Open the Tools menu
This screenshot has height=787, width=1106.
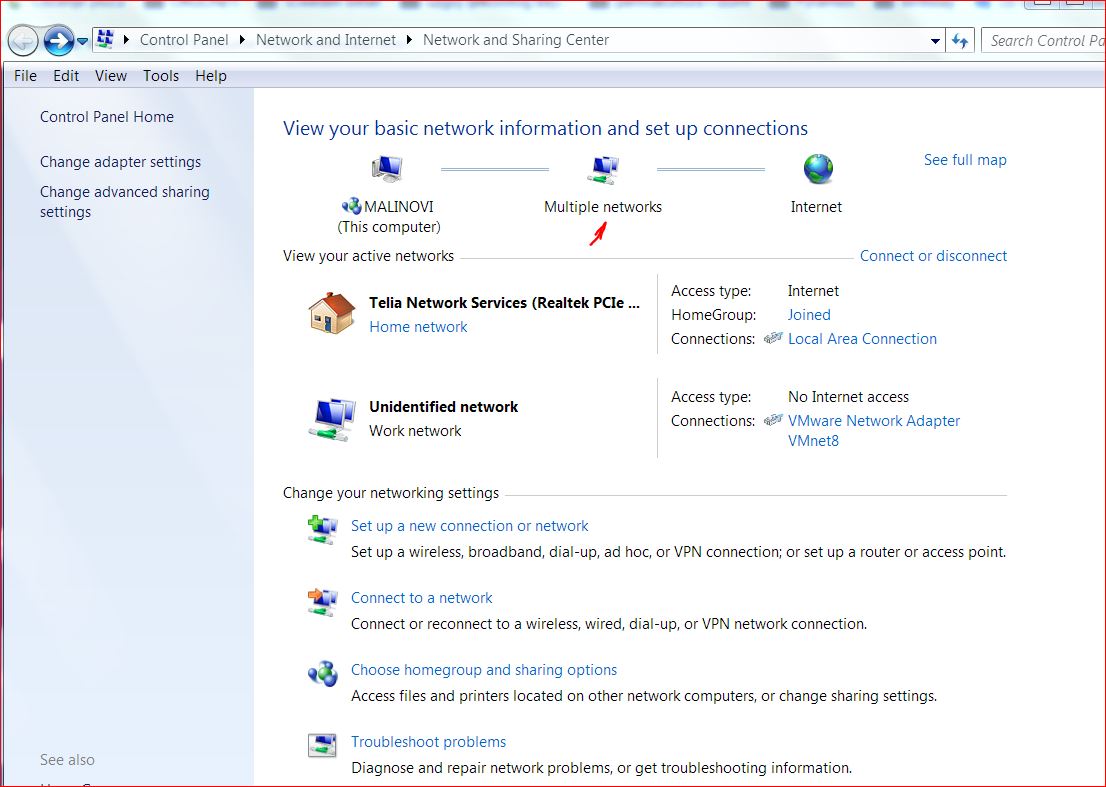161,76
